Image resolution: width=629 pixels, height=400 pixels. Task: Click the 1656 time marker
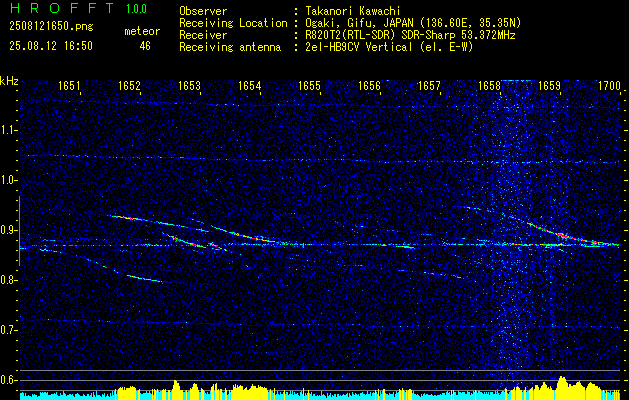click(369, 85)
